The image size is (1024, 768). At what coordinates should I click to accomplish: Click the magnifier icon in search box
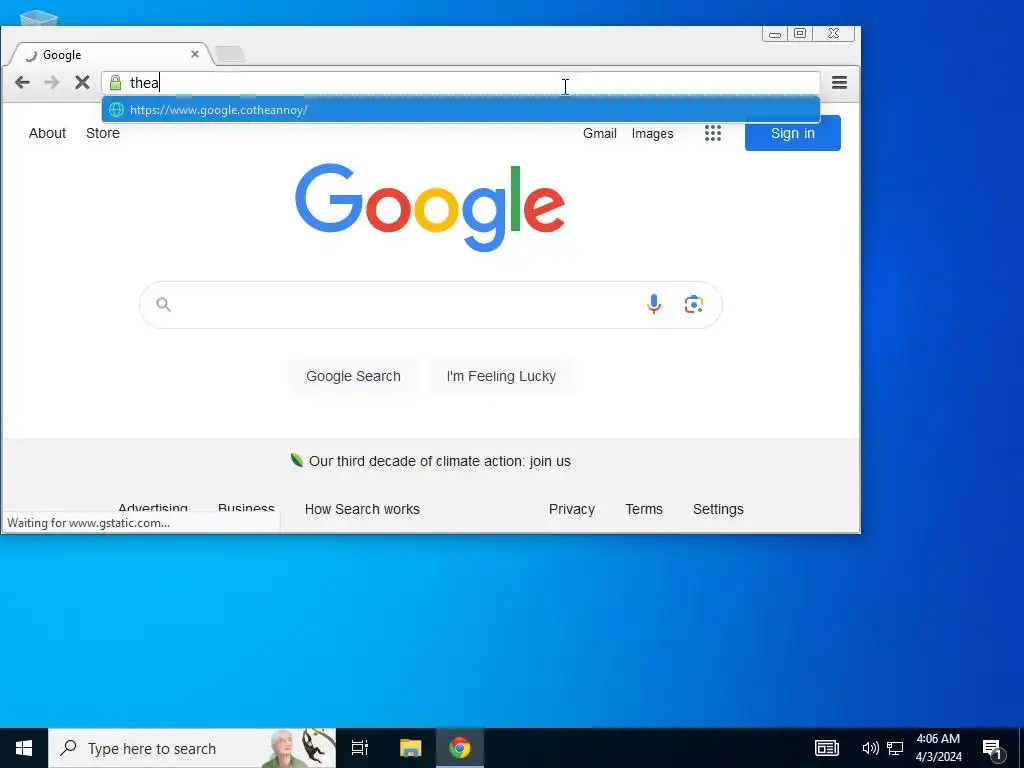[163, 304]
